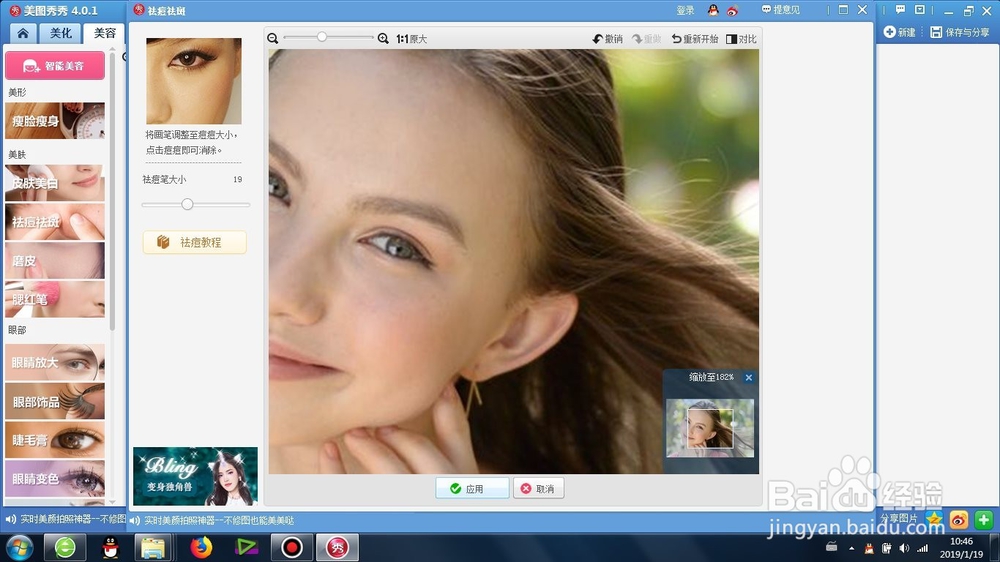Open the 腮红笔 tool
This screenshot has height=562, width=1000.
coord(55,299)
